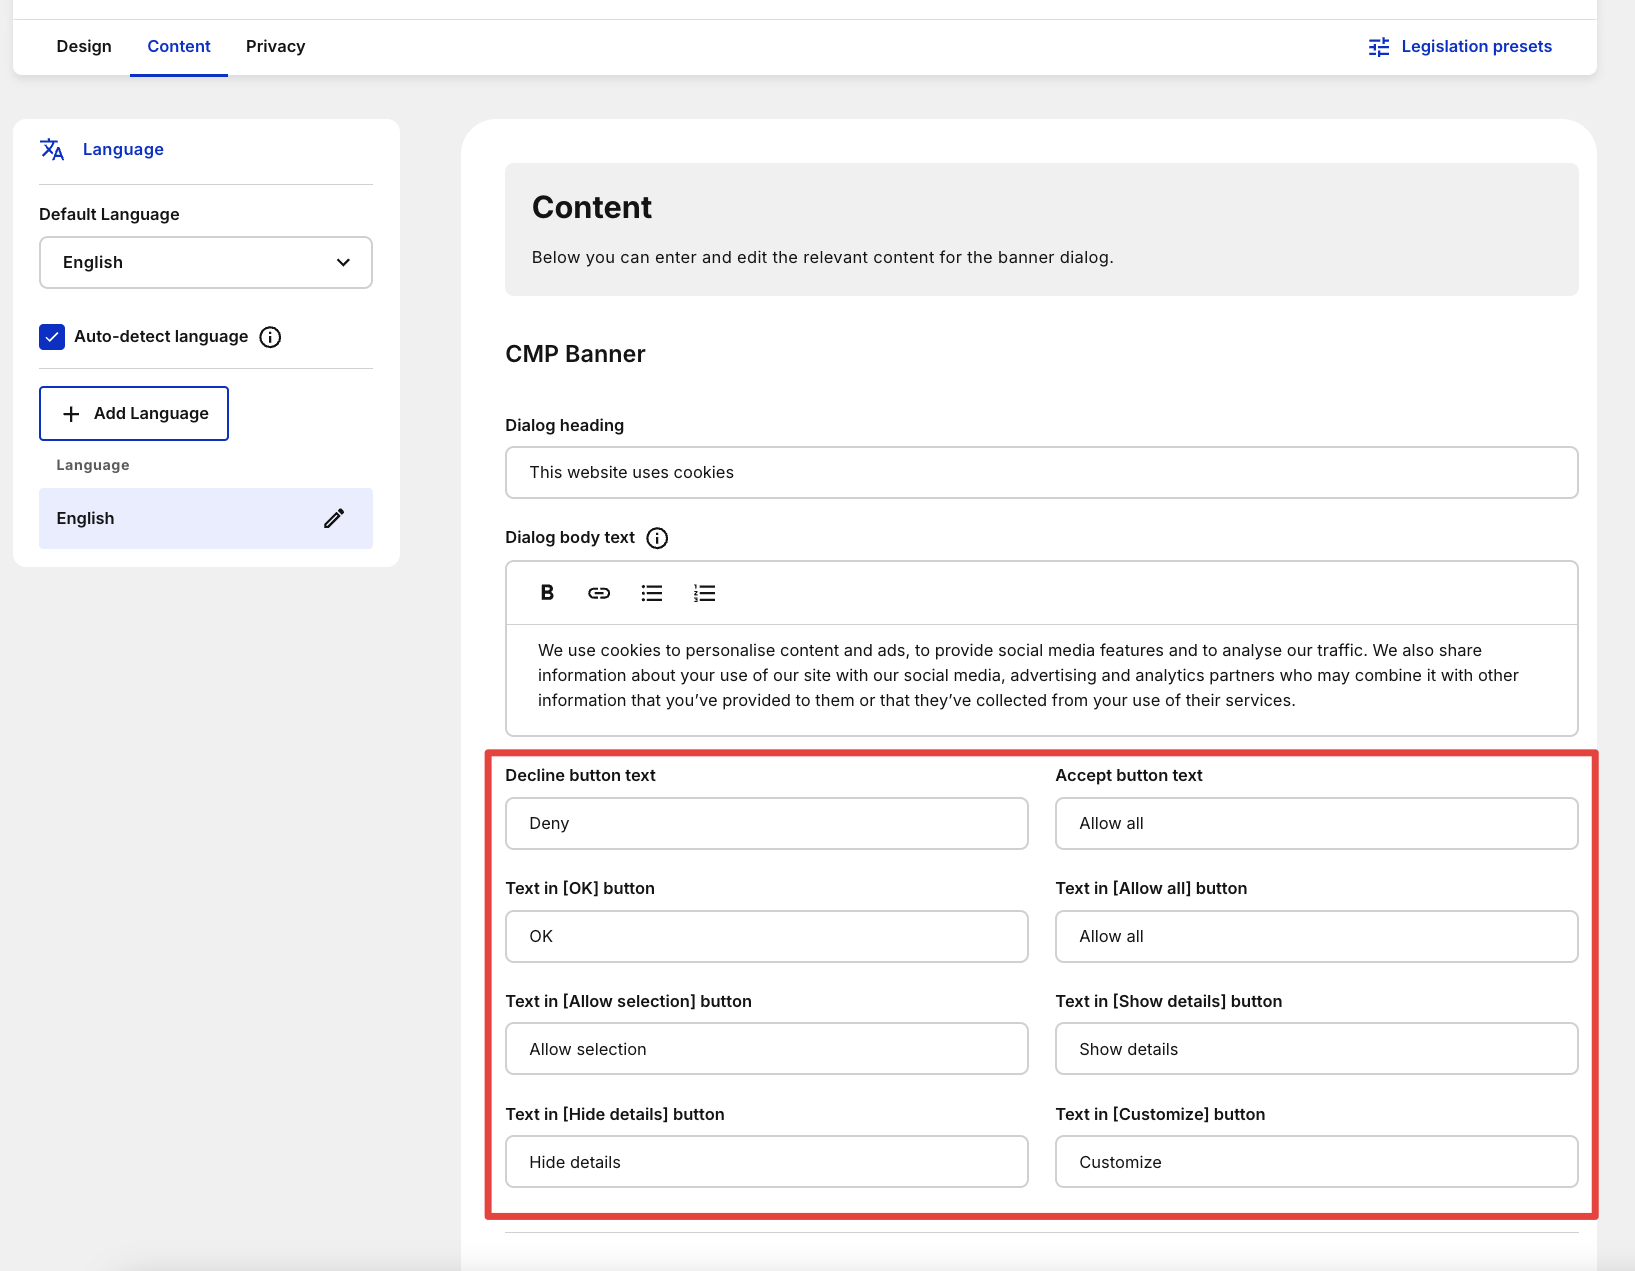Click the Language translate icon
Image resolution: width=1635 pixels, height=1271 pixels.
point(52,149)
